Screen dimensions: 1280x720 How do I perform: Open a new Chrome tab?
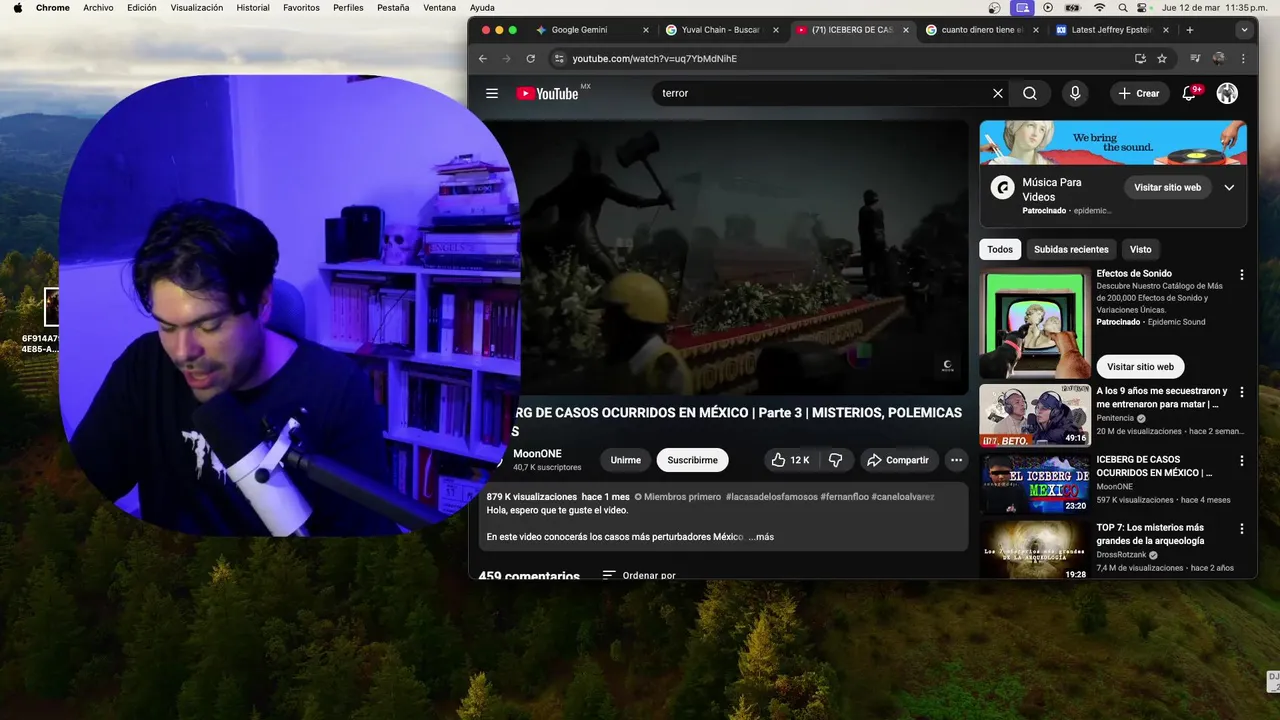pos(1190,30)
